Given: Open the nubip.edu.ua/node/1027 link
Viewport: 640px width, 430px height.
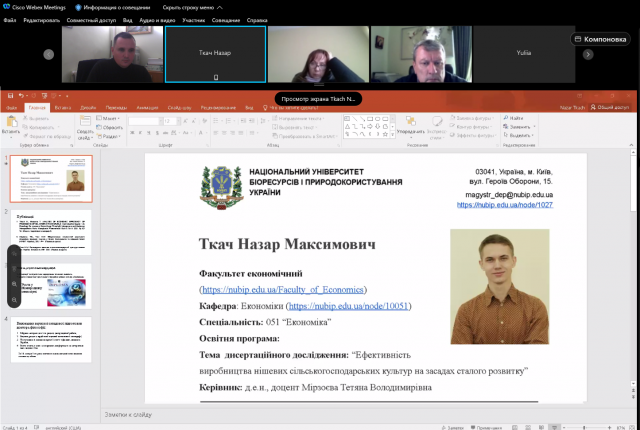Looking at the screenshot, I should point(505,205).
